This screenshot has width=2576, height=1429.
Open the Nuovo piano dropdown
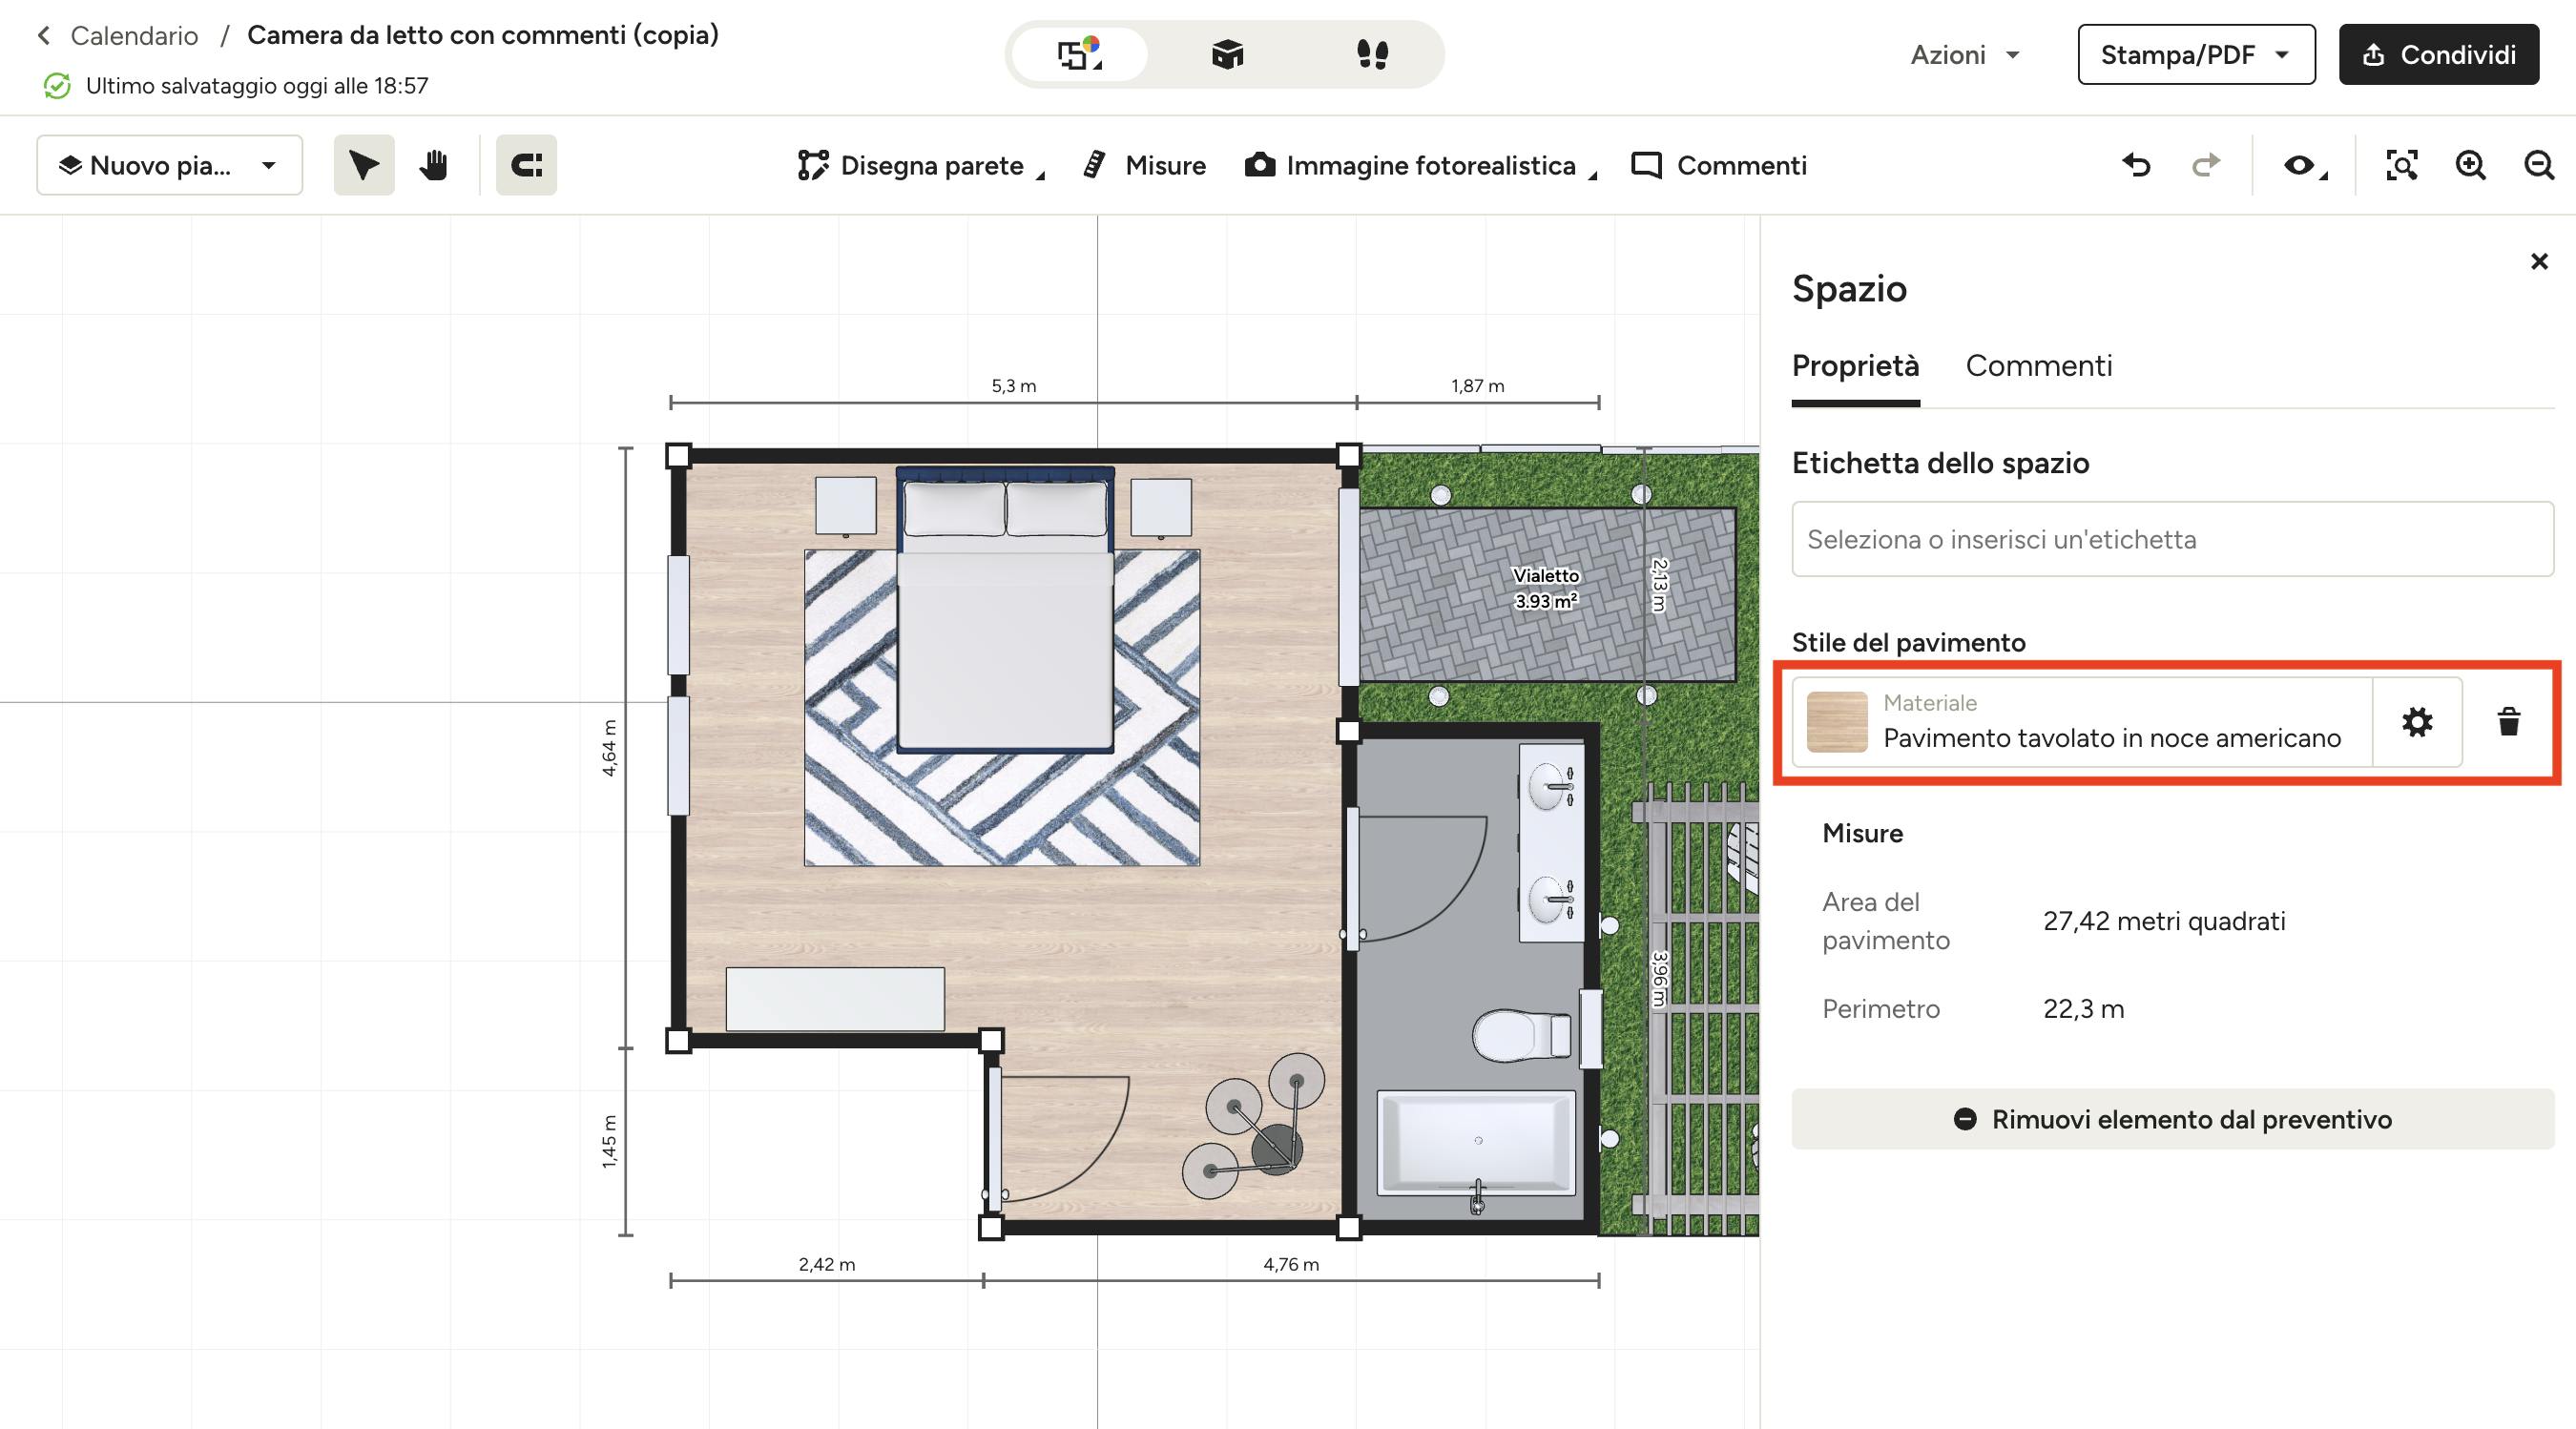point(170,165)
